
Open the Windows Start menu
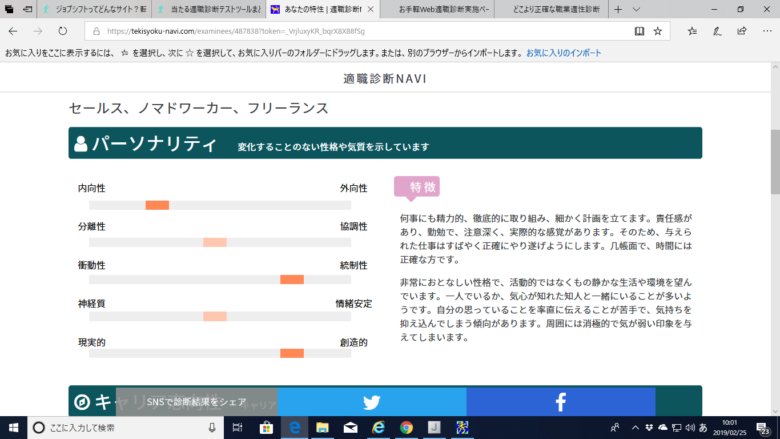pyautogui.click(x=13, y=428)
